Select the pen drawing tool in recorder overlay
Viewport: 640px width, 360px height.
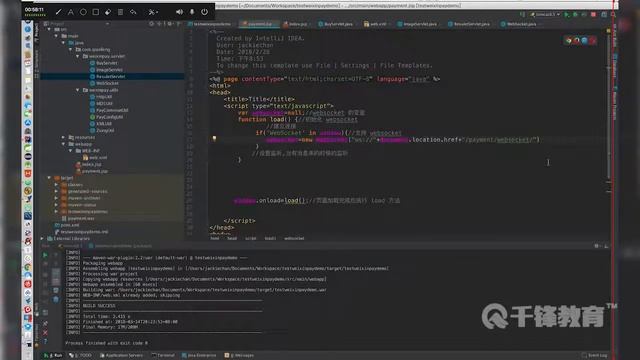click(x=58, y=12)
